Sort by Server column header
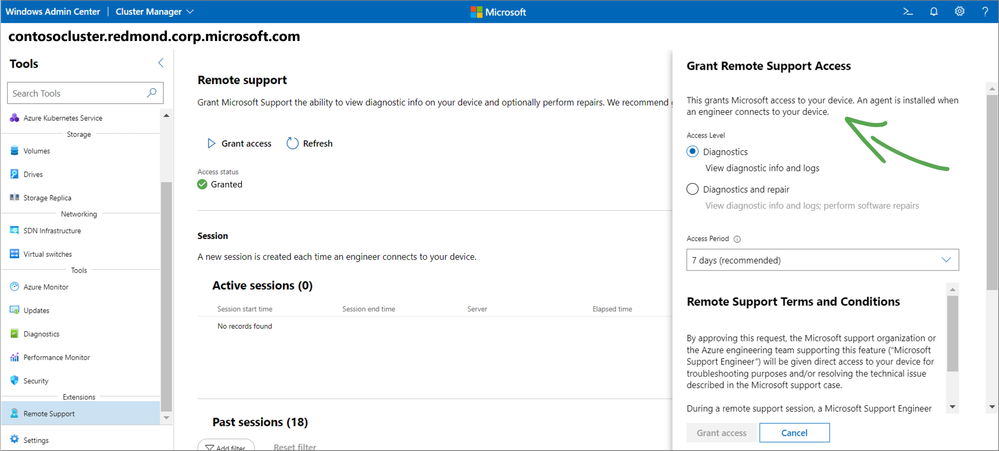 click(x=477, y=309)
